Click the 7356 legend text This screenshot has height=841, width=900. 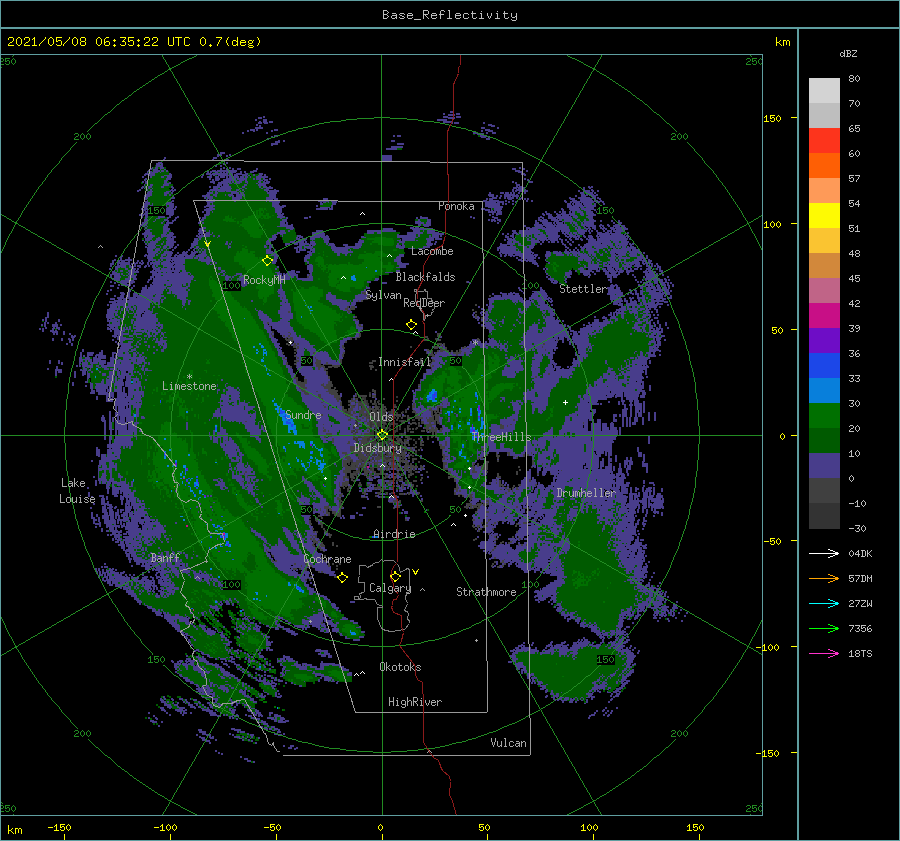(x=860, y=629)
